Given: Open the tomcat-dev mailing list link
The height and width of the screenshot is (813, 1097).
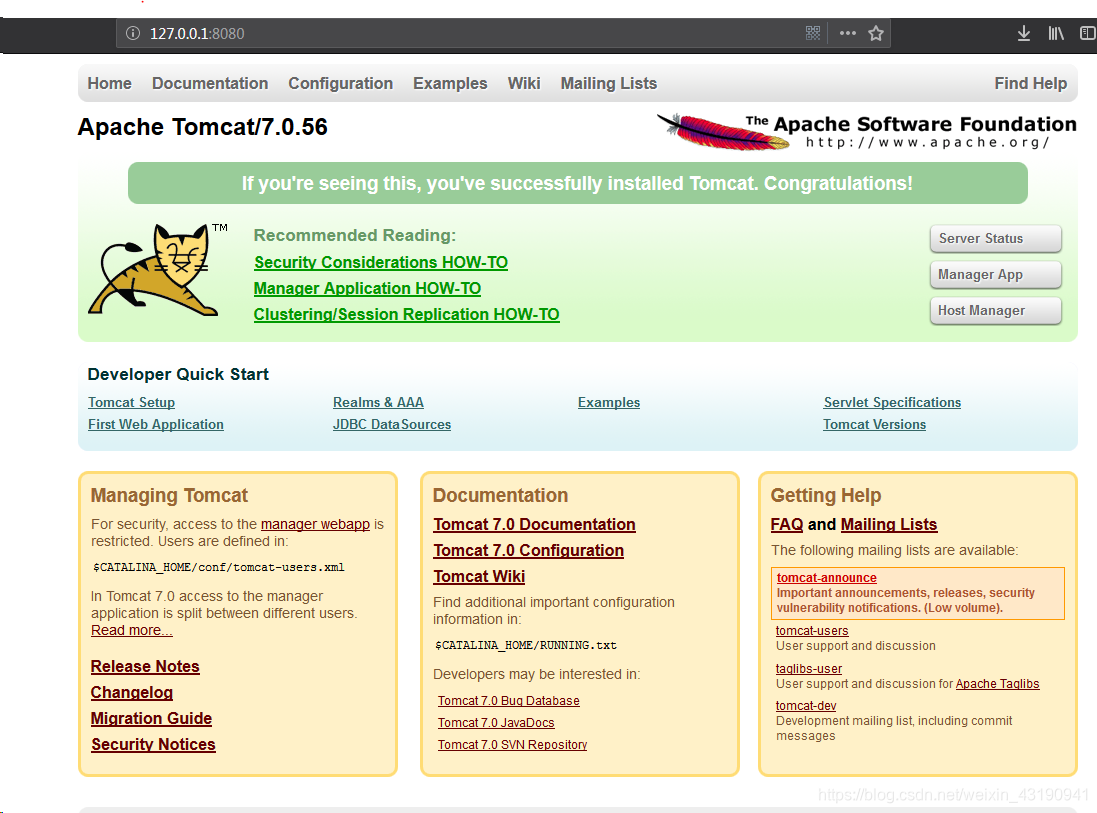Looking at the screenshot, I should coord(806,705).
